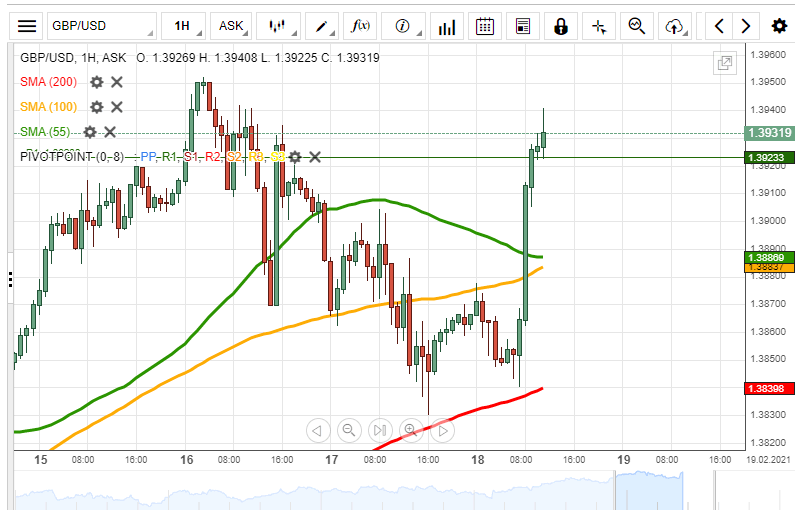Open the economic calendar icon
Image resolution: width=801 pixels, height=513 pixels.
point(485,26)
